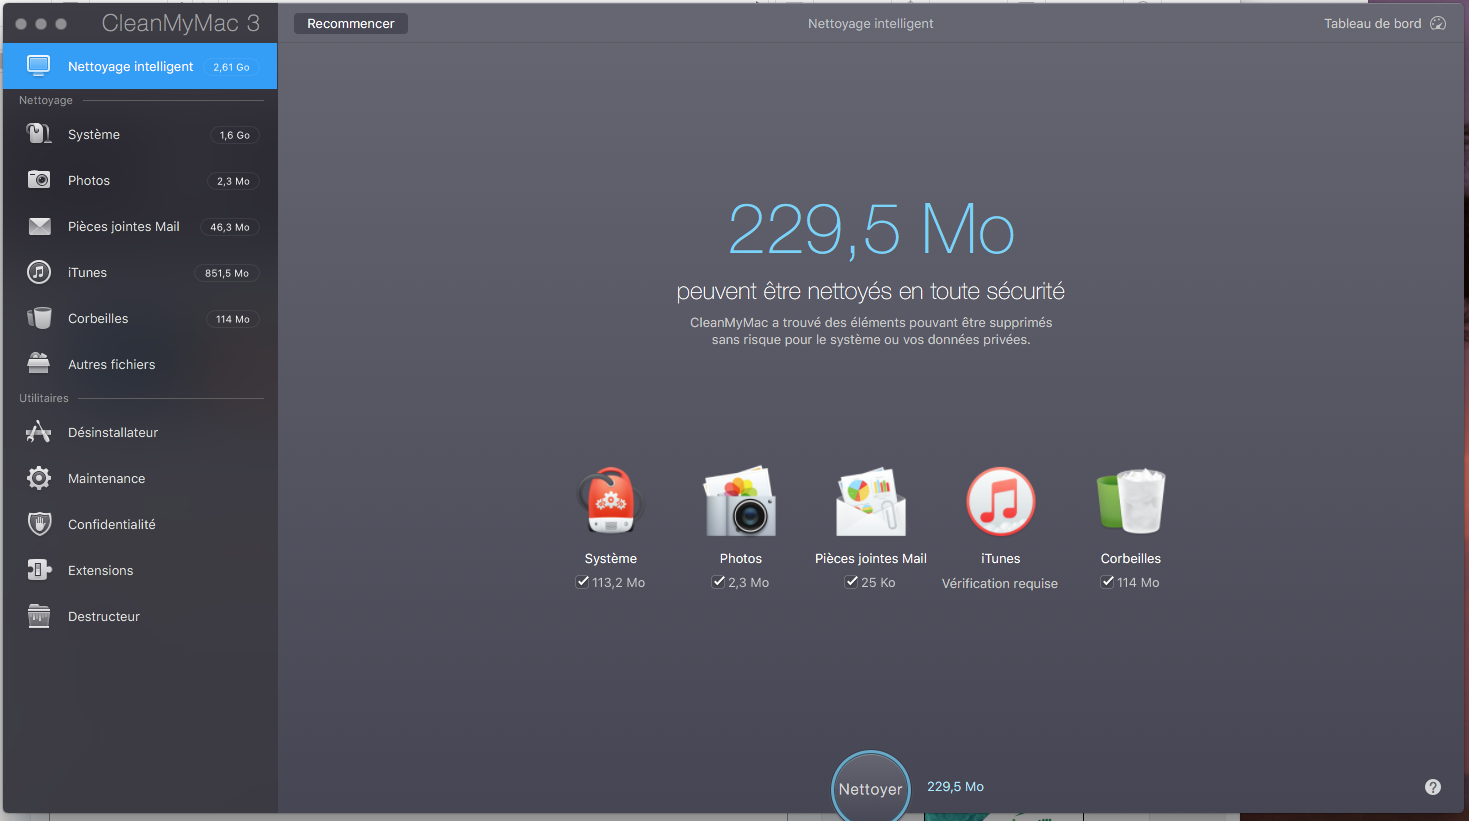The height and width of the screenshot is (821, 1469).
Task: Open Pièces jointes Mail in sidebar
Action: click(x=140, y=226)
